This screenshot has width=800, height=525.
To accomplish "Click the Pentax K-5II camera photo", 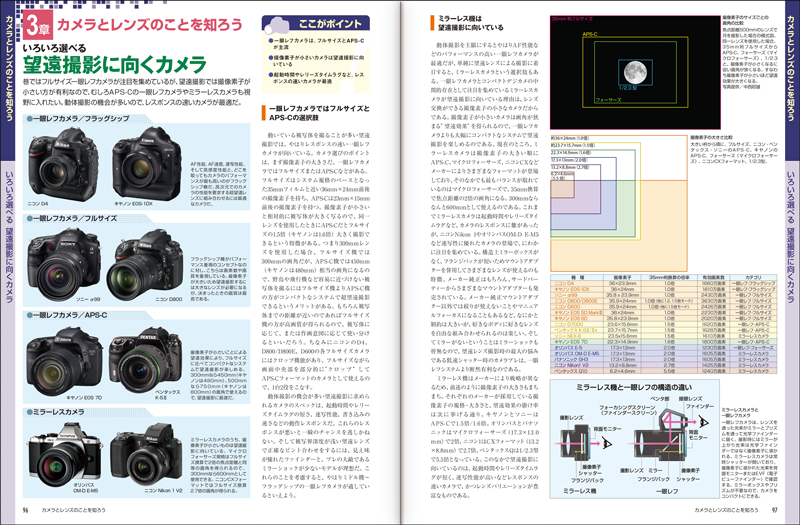I will [145, 360].
